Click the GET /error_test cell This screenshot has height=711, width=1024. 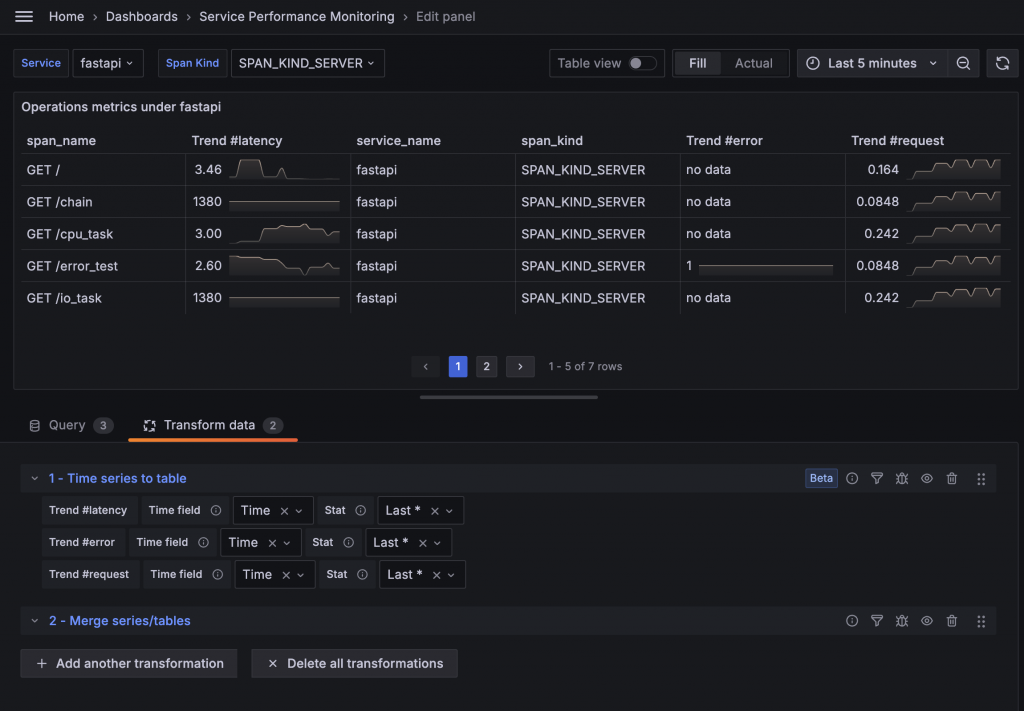(x=103, y=266)
